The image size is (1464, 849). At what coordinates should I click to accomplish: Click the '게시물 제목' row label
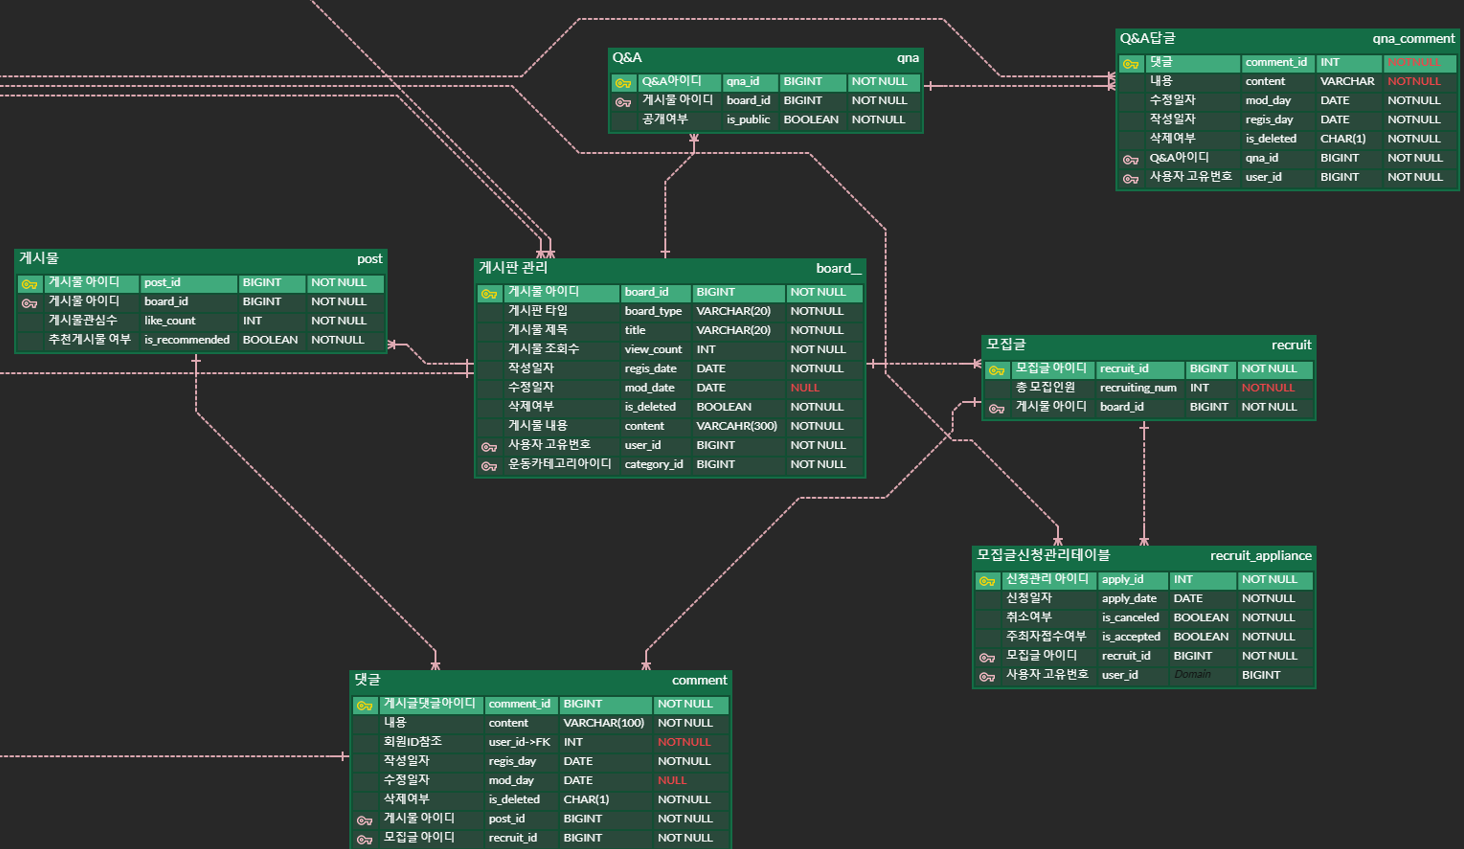(x=538, y=330)
